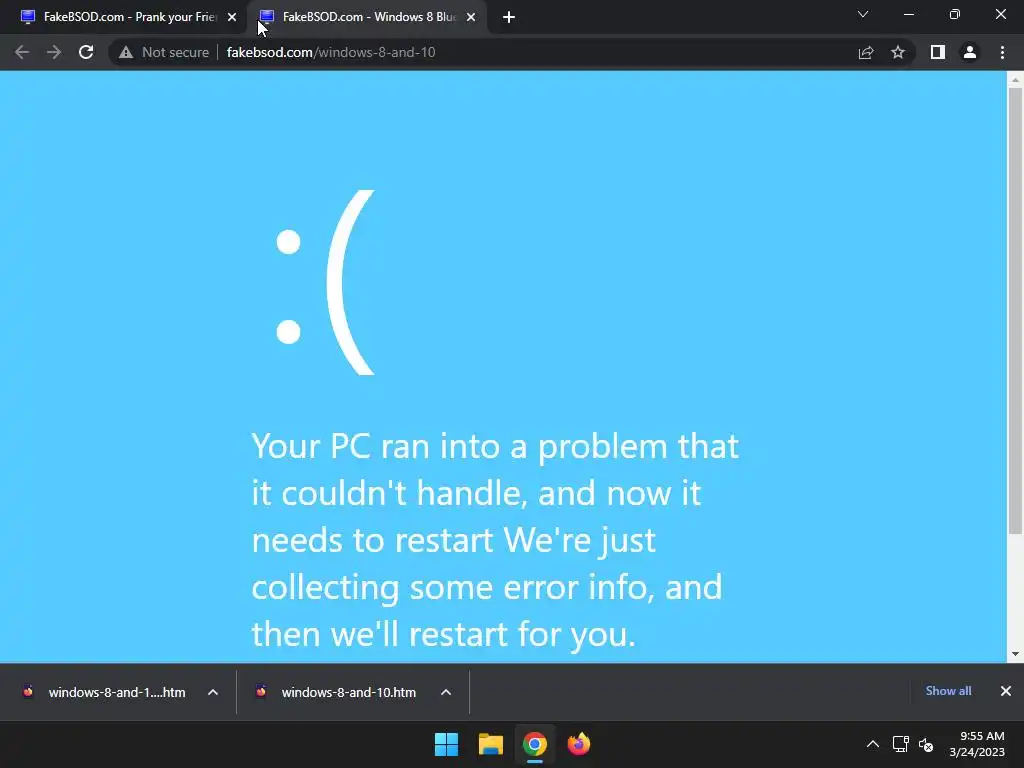This screenshot has height=768, width=1024.
Task: Expand options for windows-8-and-10.htm download
Action: coord(446,692)
